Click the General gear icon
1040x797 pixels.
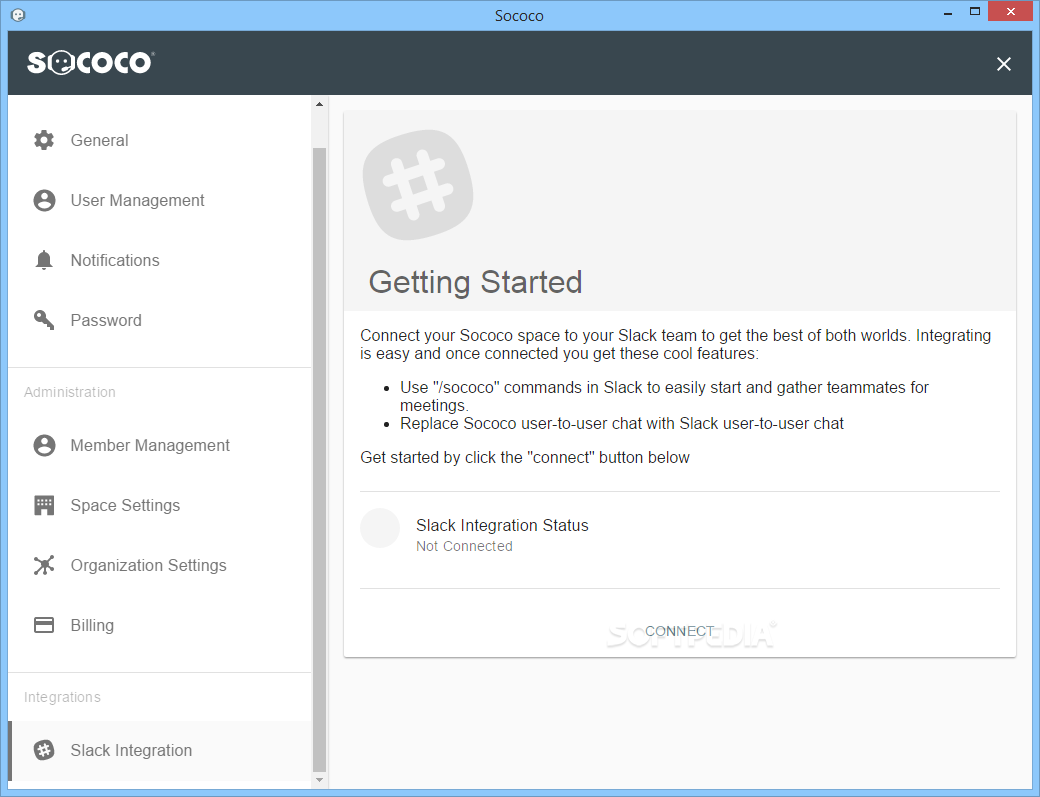44,140
